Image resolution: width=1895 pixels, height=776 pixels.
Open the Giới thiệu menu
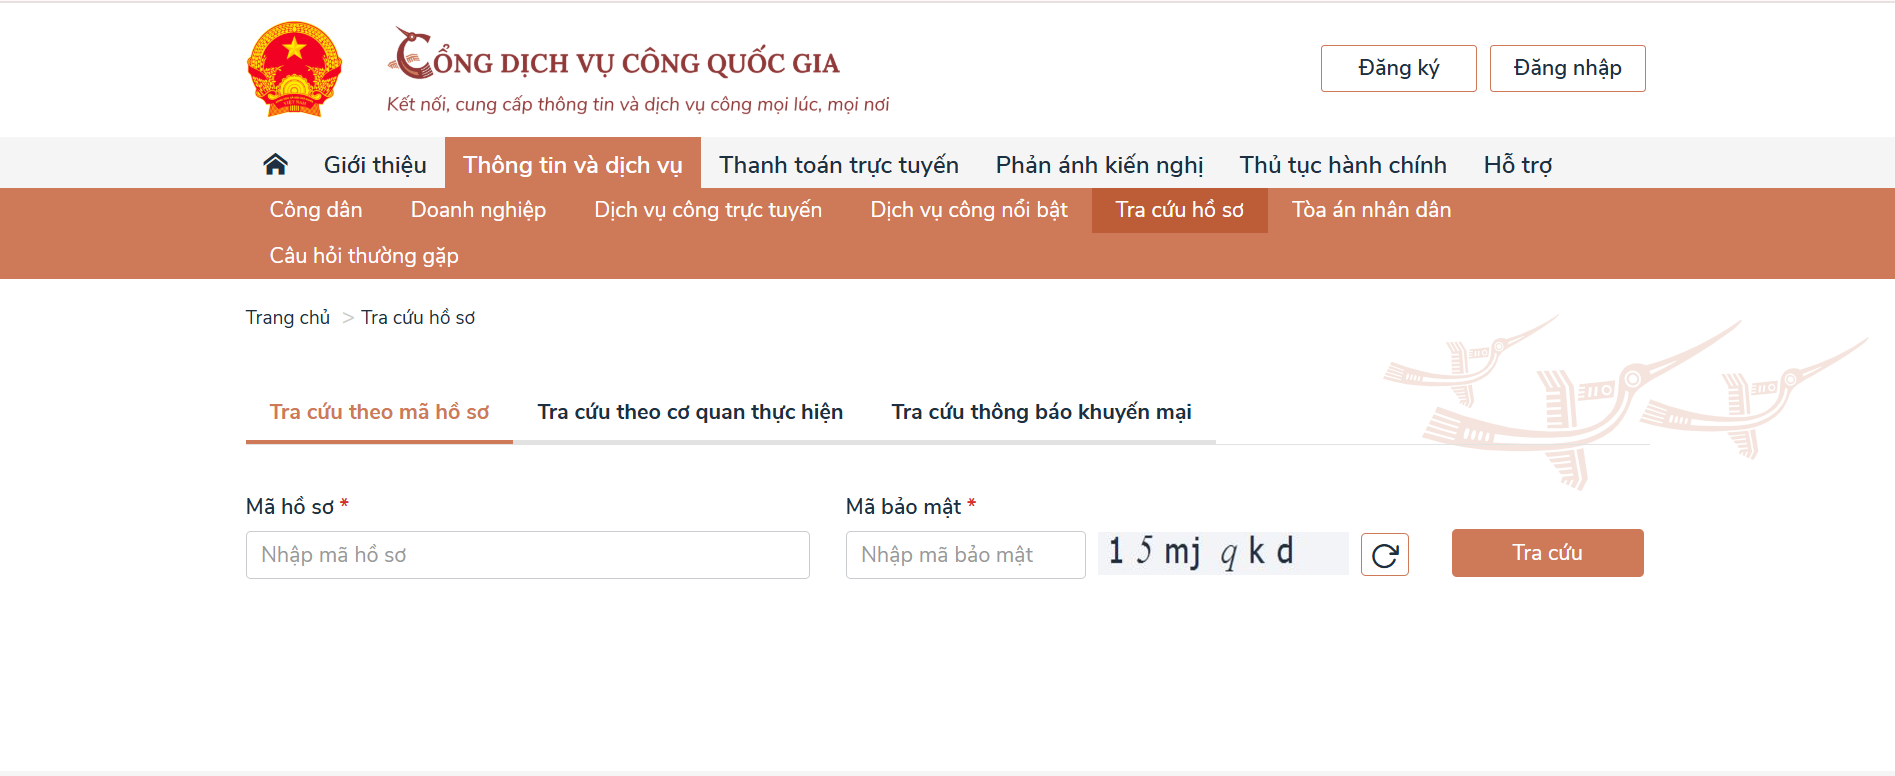pyautogui.click(x=375, y=164)
